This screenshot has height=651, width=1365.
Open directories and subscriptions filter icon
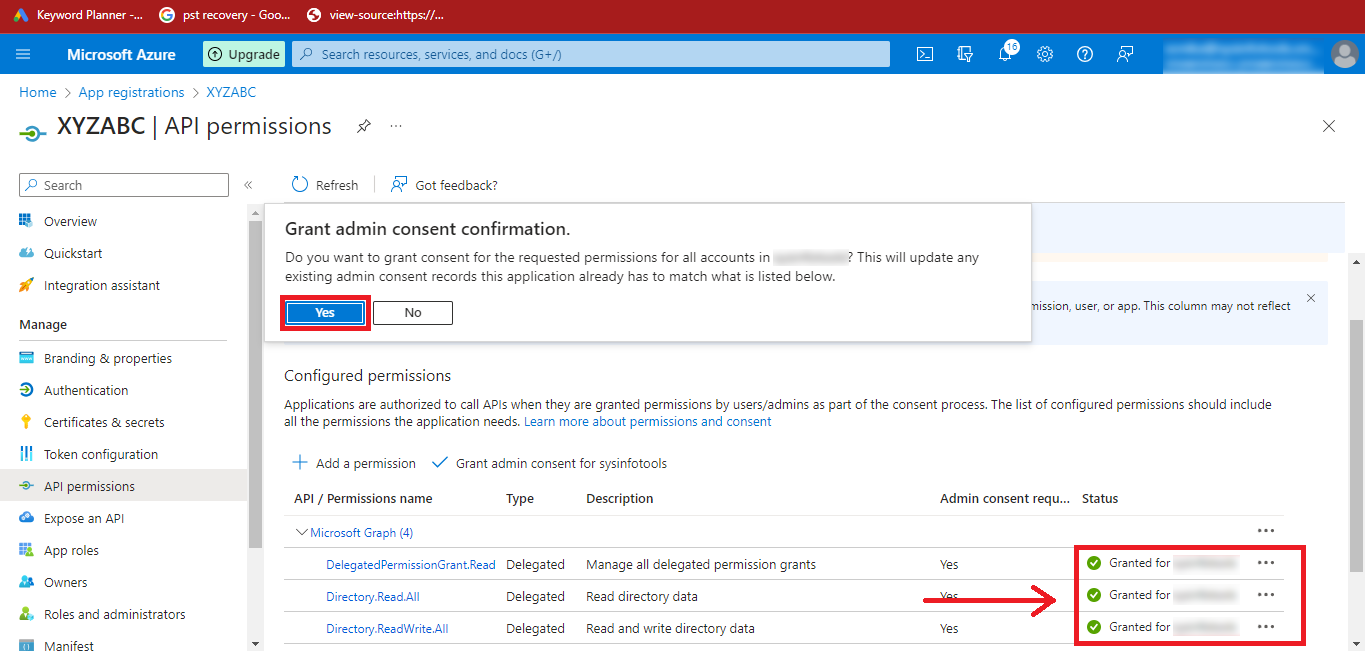point(965,55)
